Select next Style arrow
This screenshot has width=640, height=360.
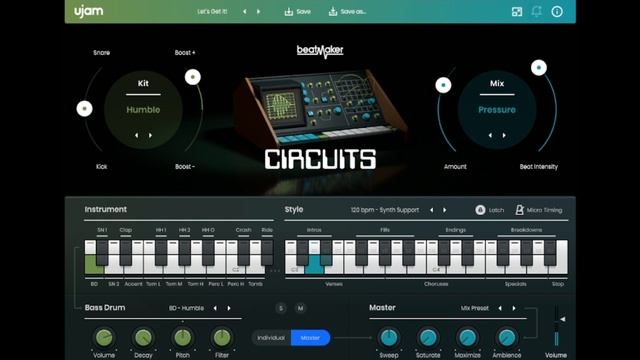point(444,210)
